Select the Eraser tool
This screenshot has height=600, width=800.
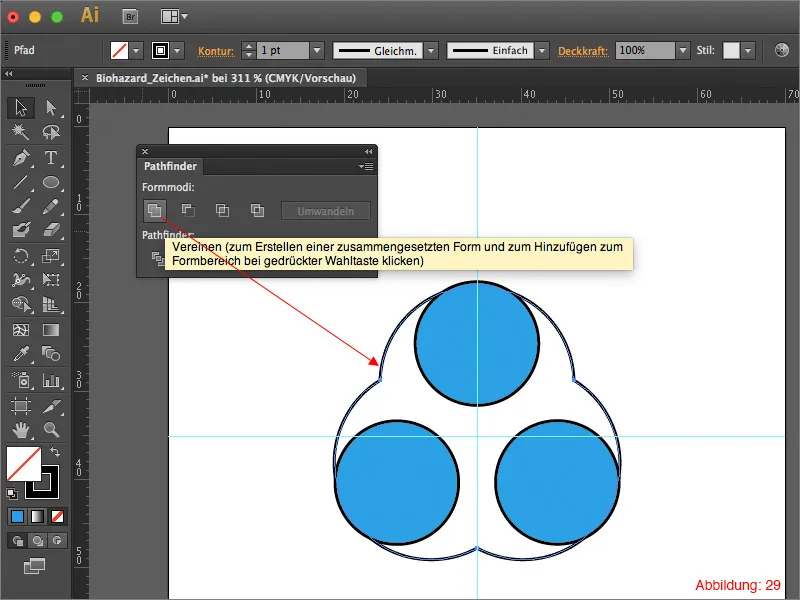(51, 230)
